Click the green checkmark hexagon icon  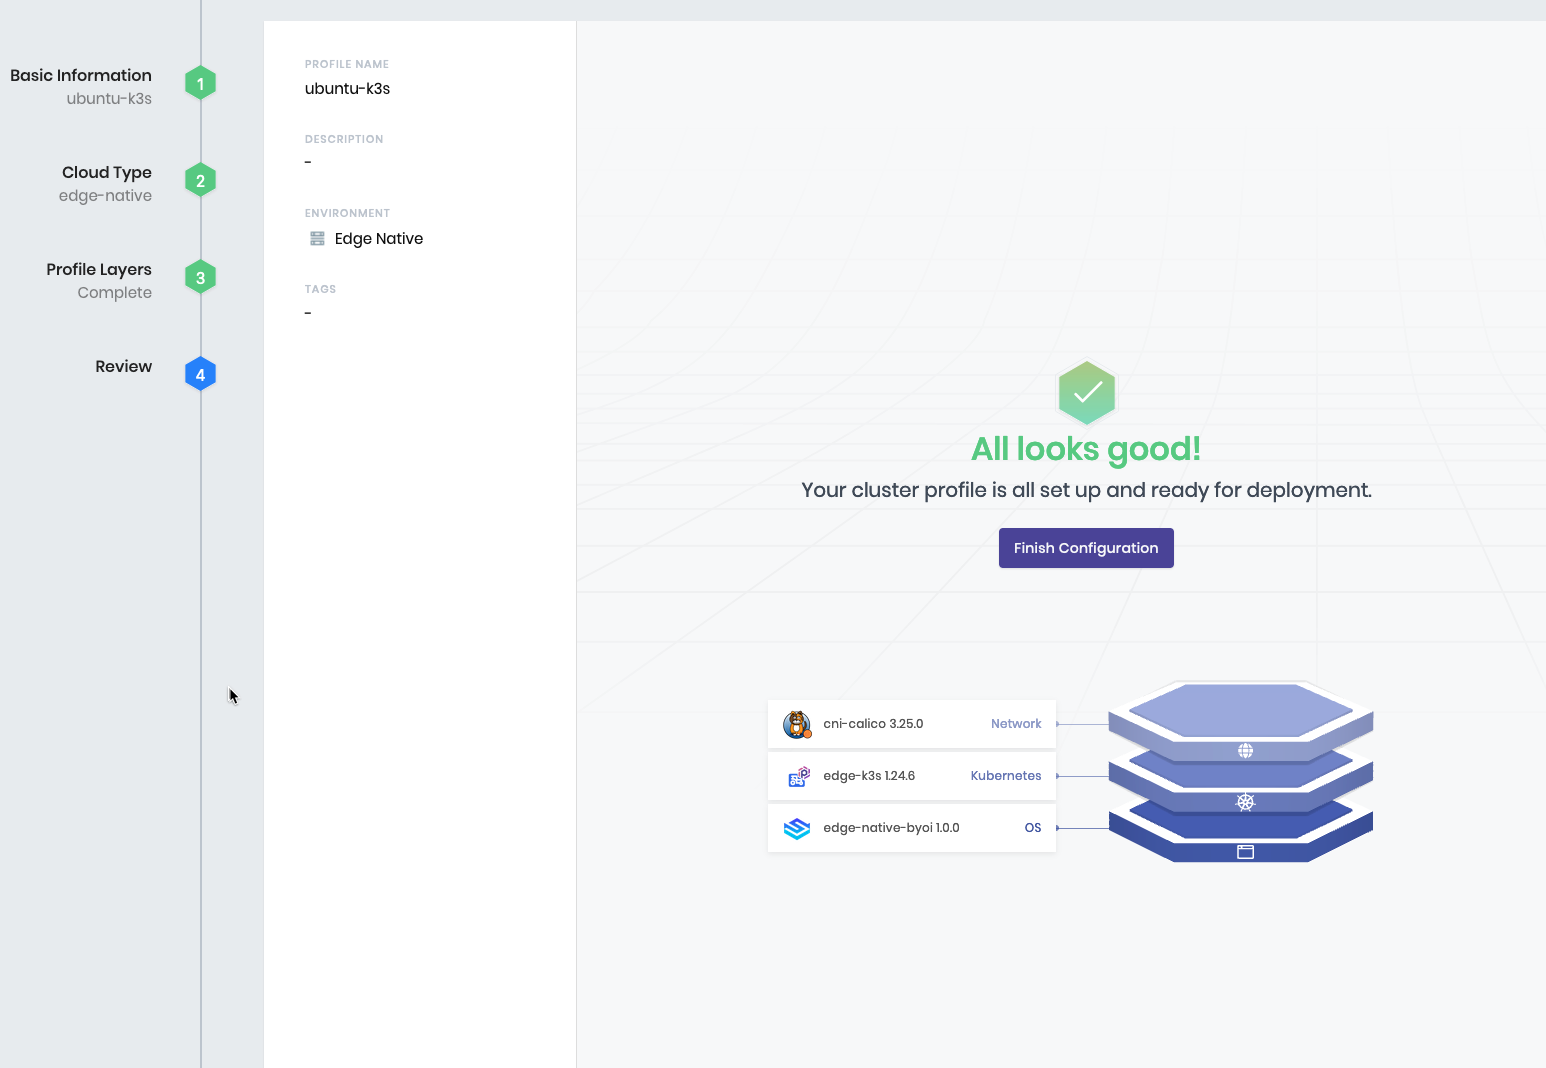pyautogui.click(x=1087, y=392)
